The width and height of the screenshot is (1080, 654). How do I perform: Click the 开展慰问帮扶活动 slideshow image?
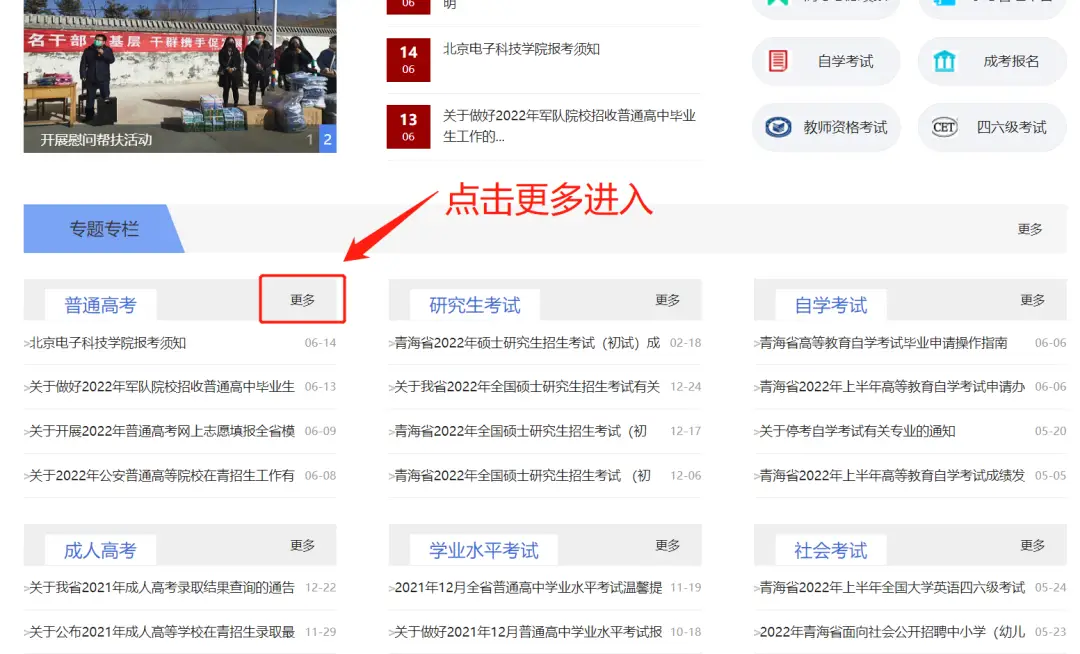coord(180,75)
